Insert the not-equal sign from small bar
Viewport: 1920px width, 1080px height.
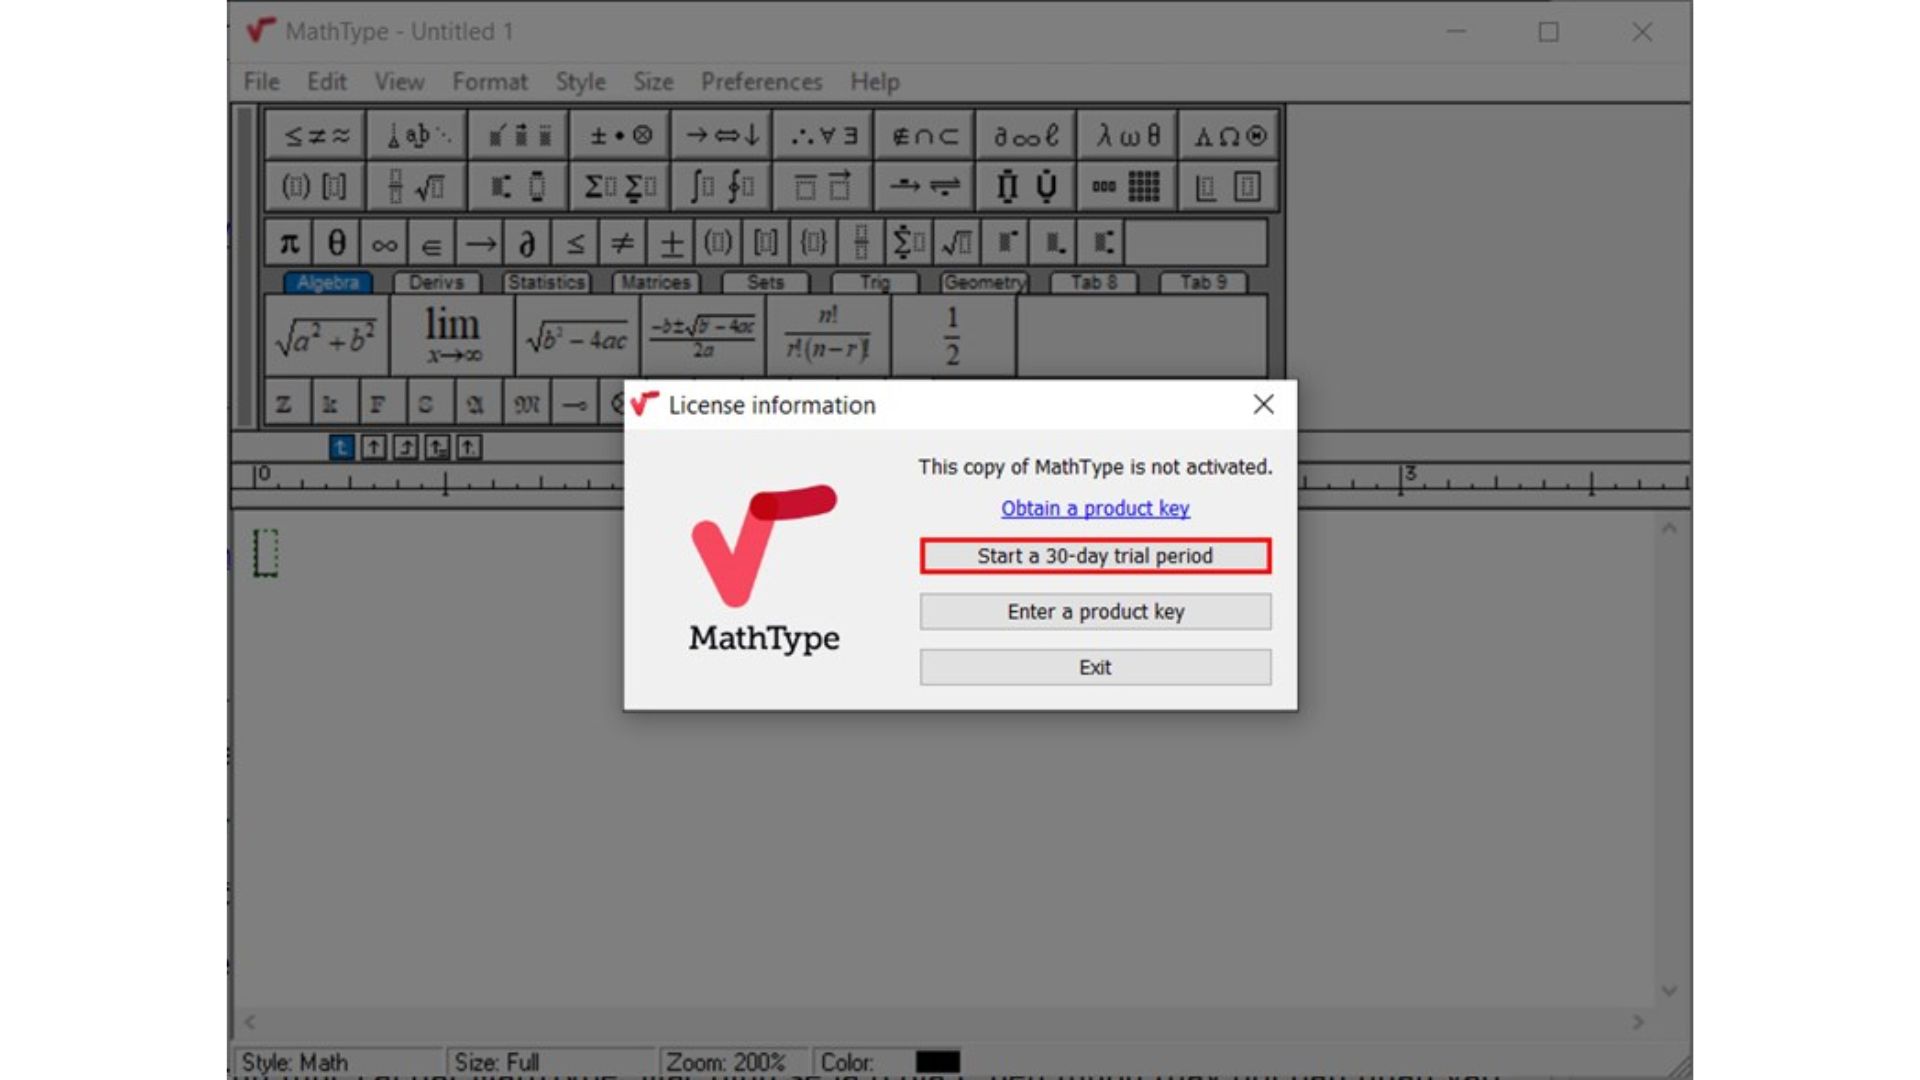tap(623, 243)
